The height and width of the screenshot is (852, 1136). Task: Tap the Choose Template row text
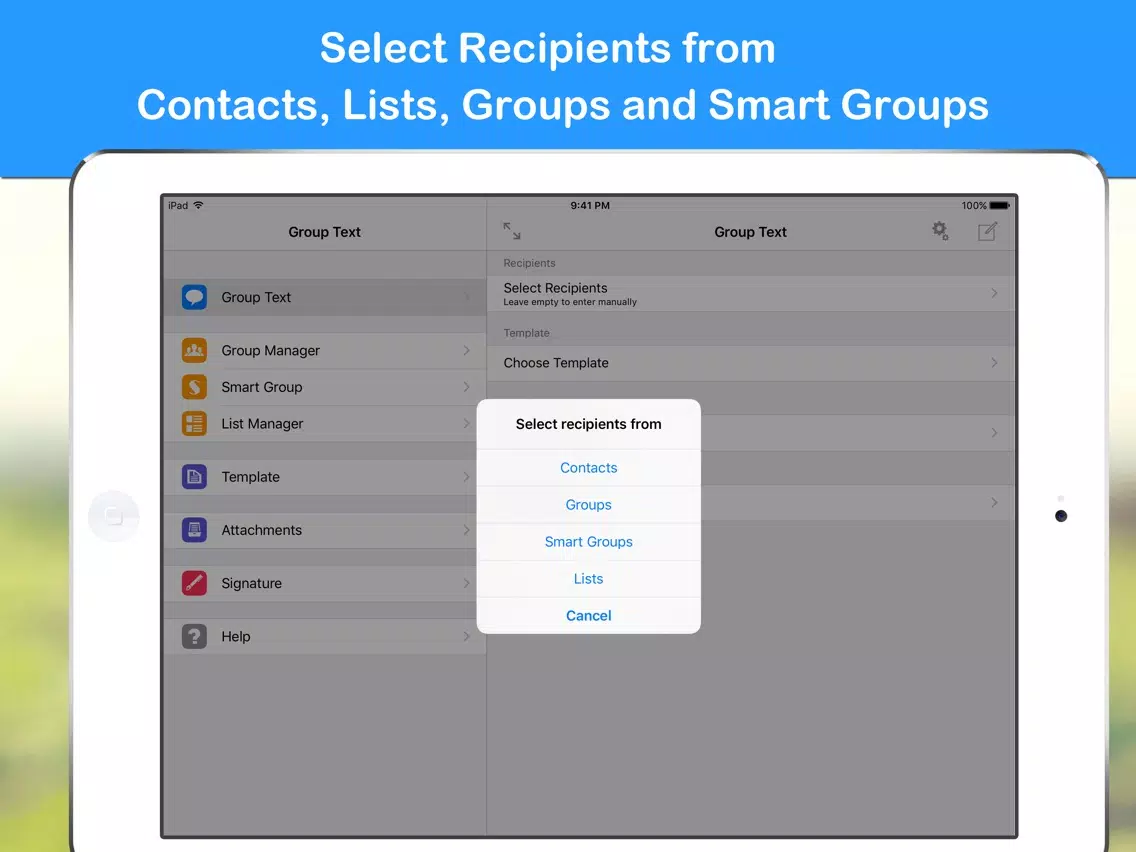coord(556,363)
